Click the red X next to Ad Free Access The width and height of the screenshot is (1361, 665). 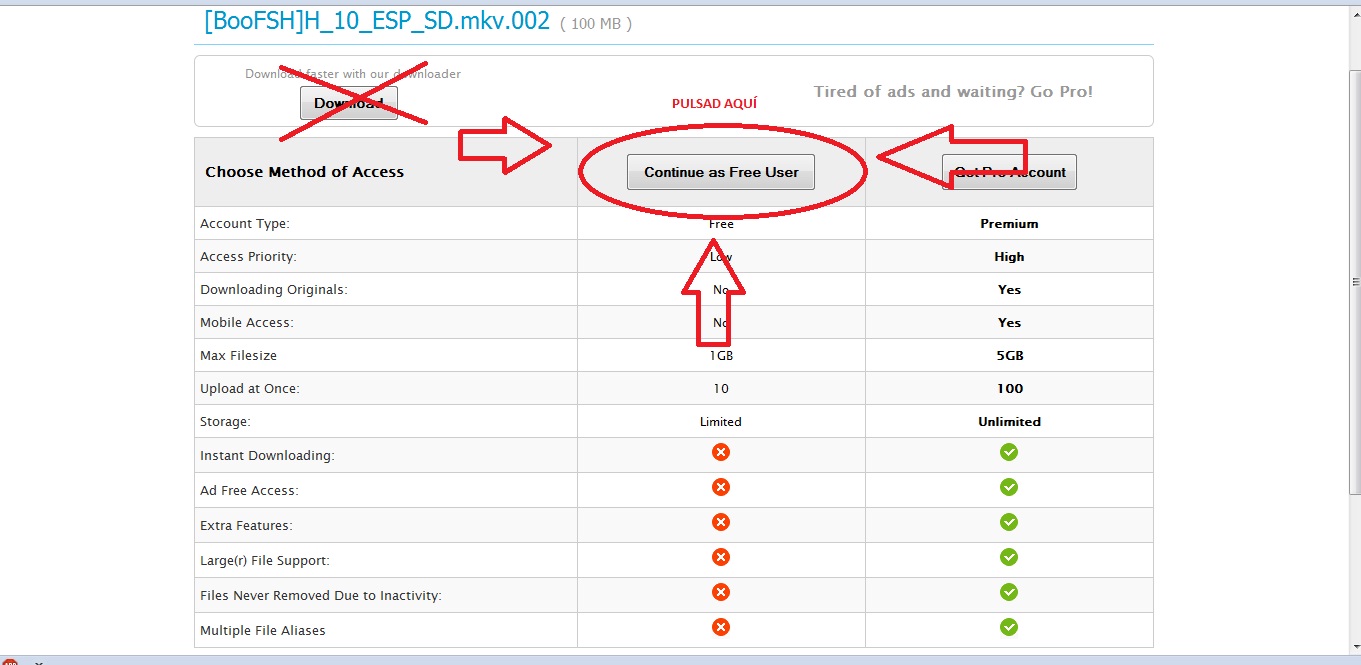[x=720, y=487]
